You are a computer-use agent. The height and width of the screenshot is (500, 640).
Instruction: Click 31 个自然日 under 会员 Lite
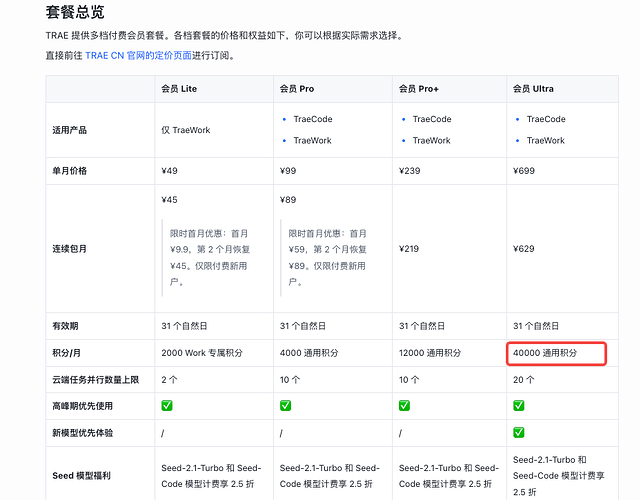[x=184, y=326]
